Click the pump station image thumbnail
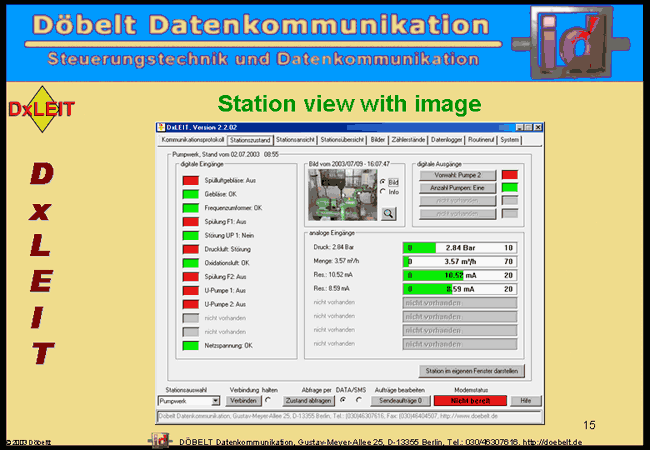Image resolution: width=650 pixels, height=450 pixels. click(x=343, y=194)
